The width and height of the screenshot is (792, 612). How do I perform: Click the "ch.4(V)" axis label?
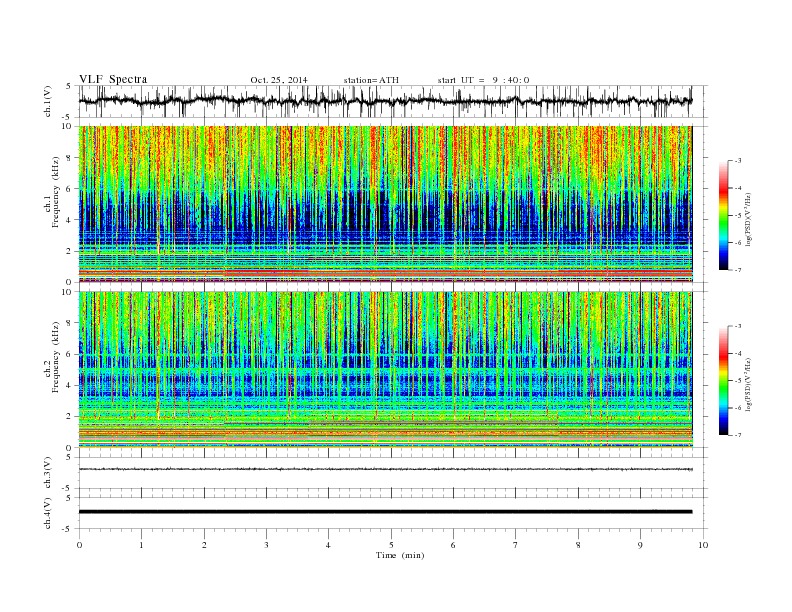coord(48,514)
